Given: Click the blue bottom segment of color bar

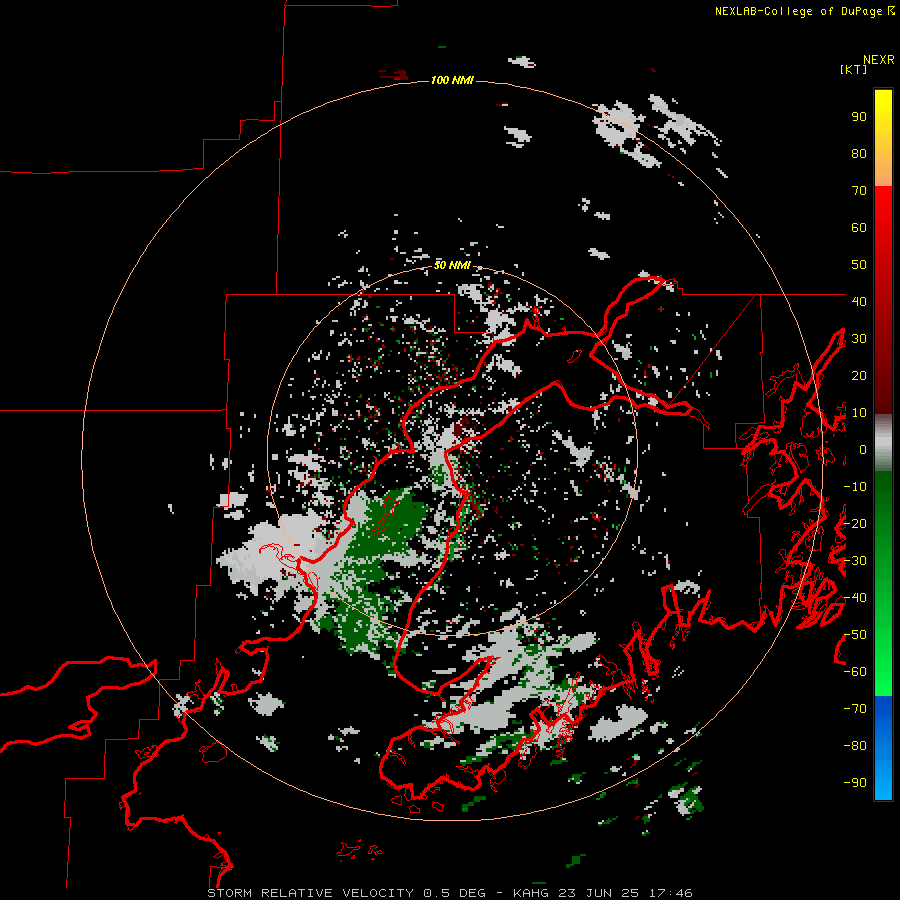Looking at the screenshot, I should click(x=883, y=748).
